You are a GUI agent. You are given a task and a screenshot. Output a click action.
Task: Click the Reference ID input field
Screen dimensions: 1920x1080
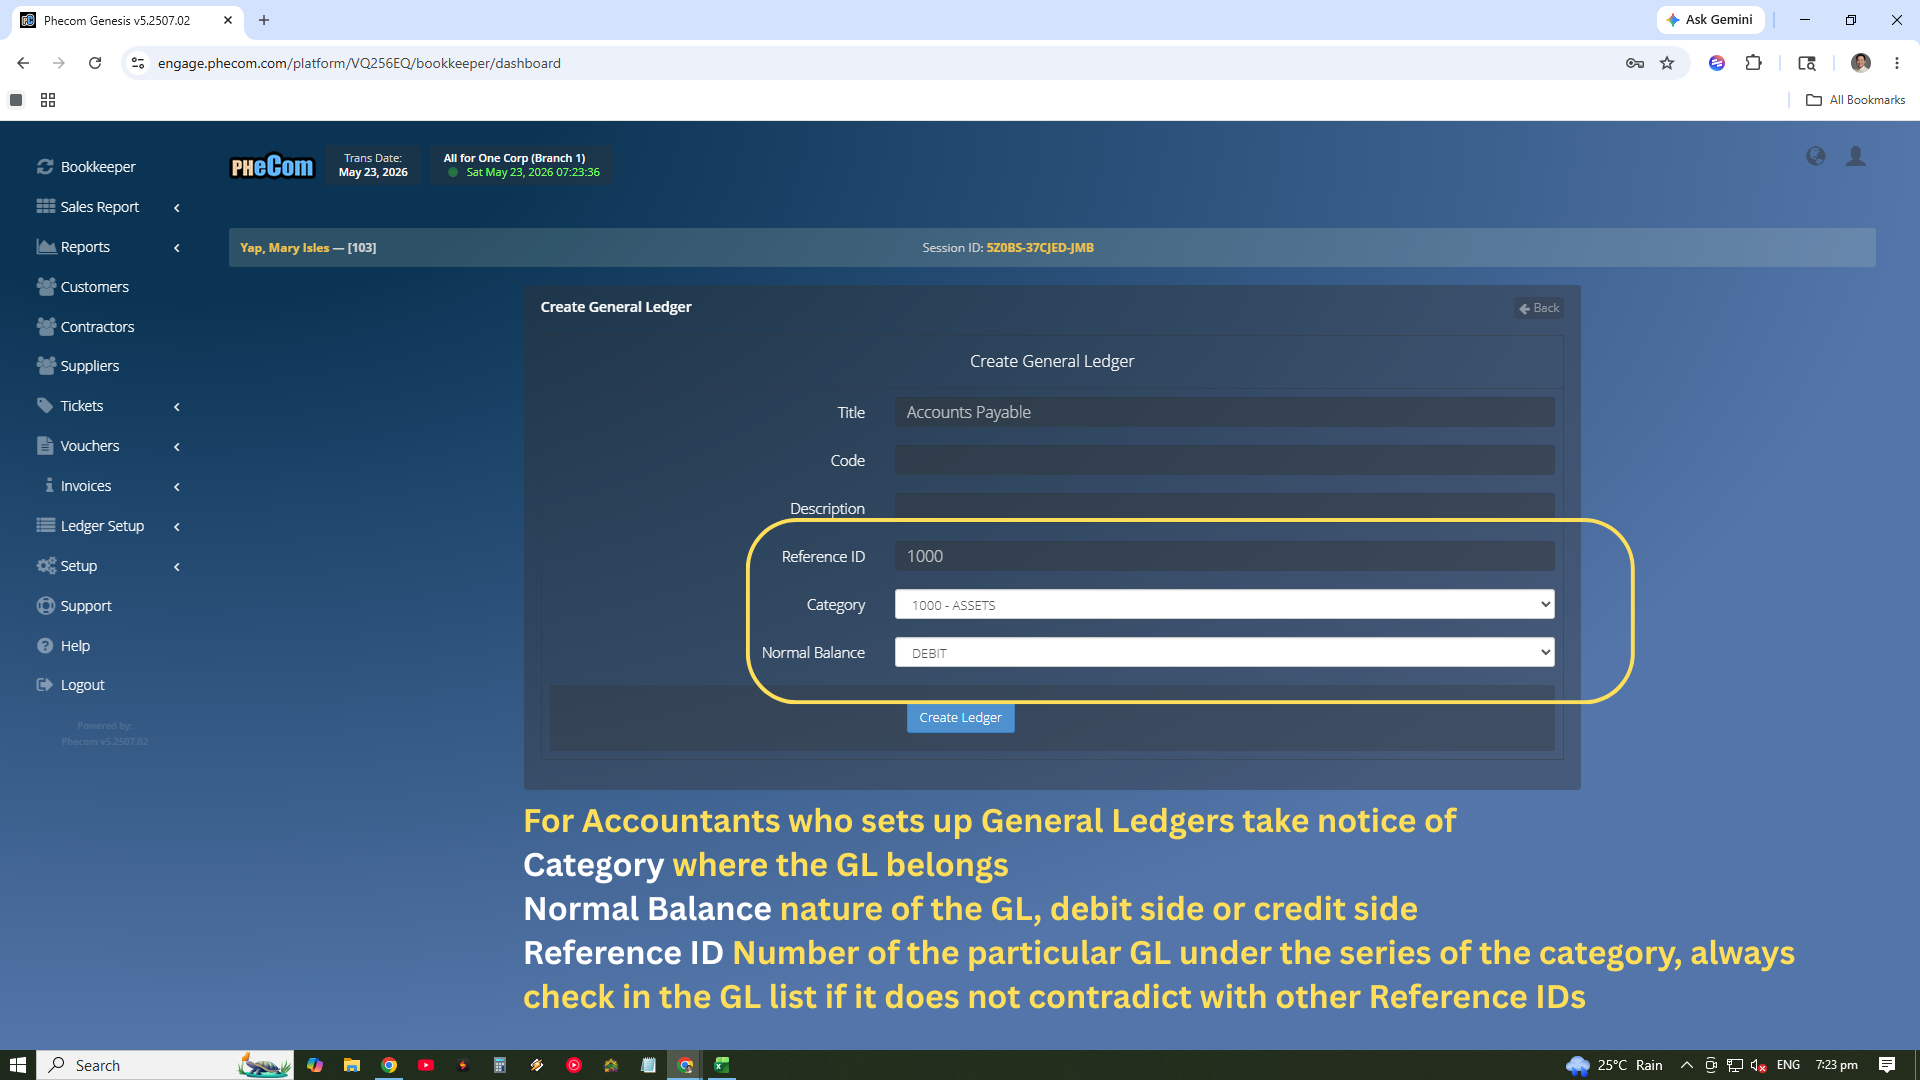pyautogui.click(x=1224, y=556)
